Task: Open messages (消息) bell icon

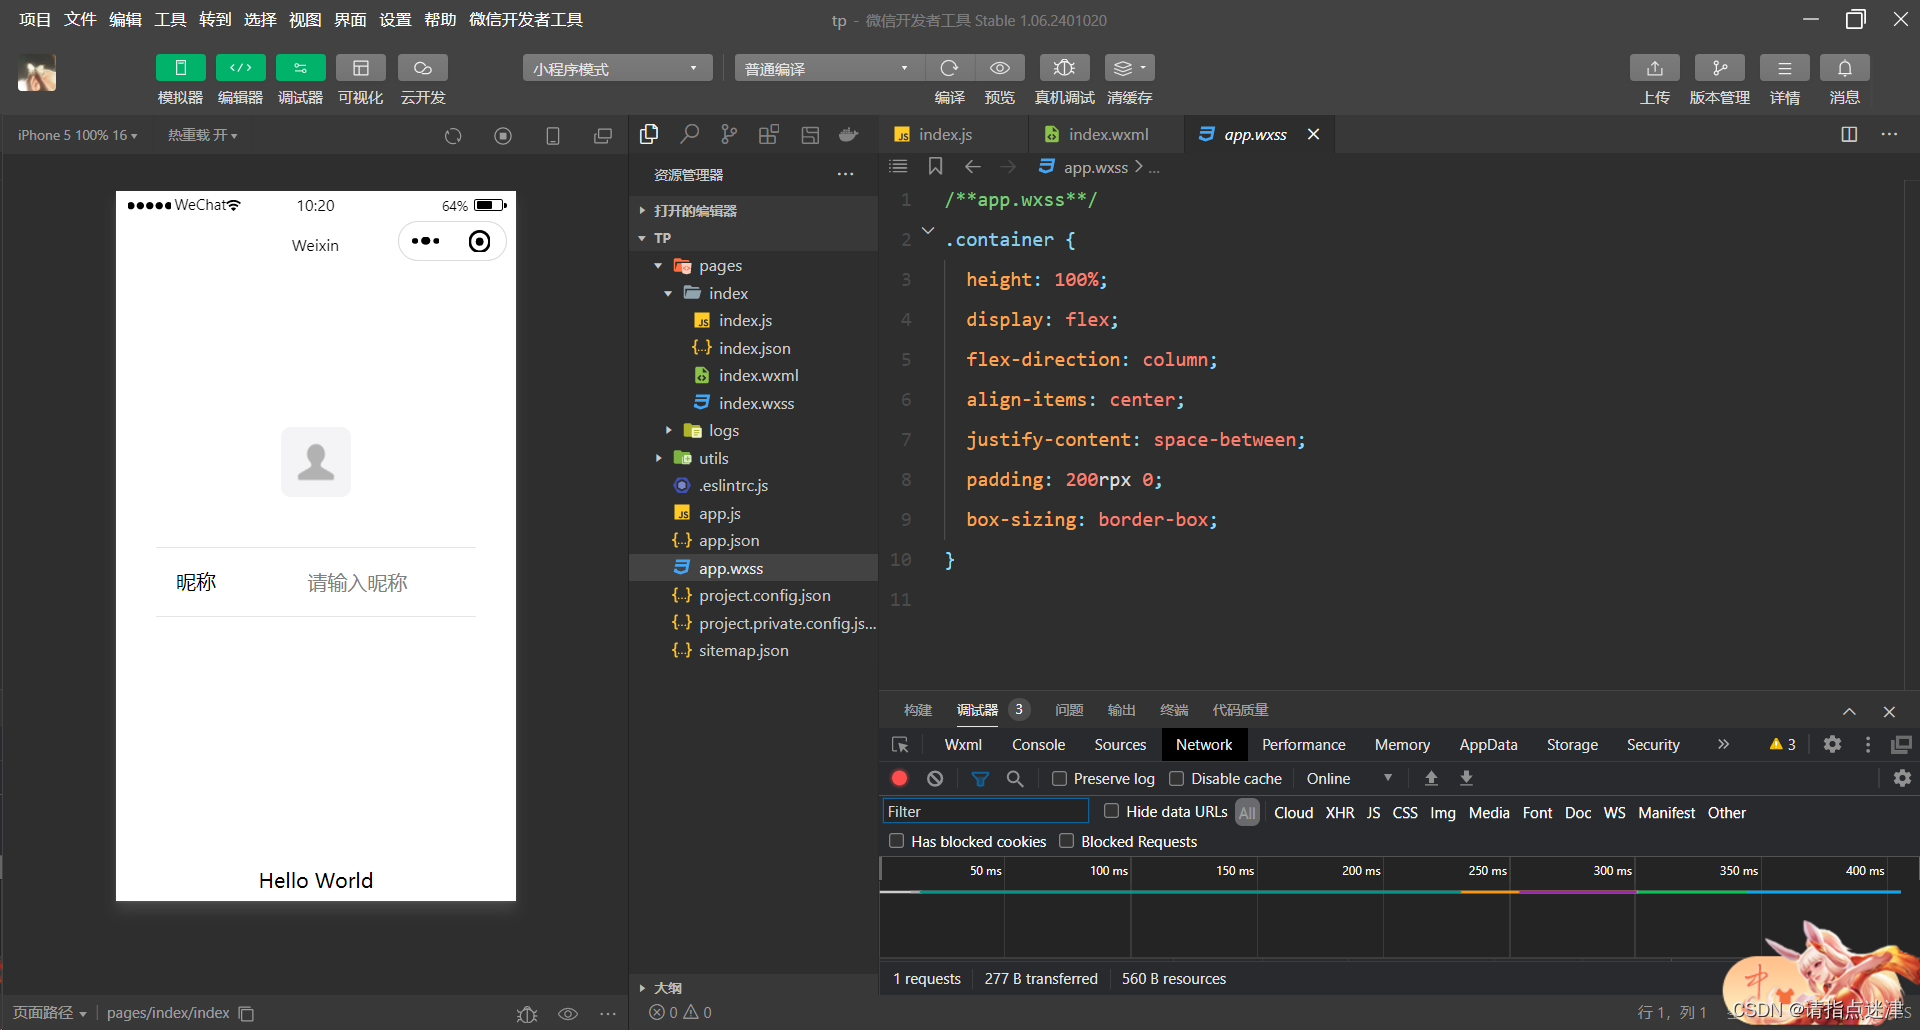Action: (x=1845, y=68)
